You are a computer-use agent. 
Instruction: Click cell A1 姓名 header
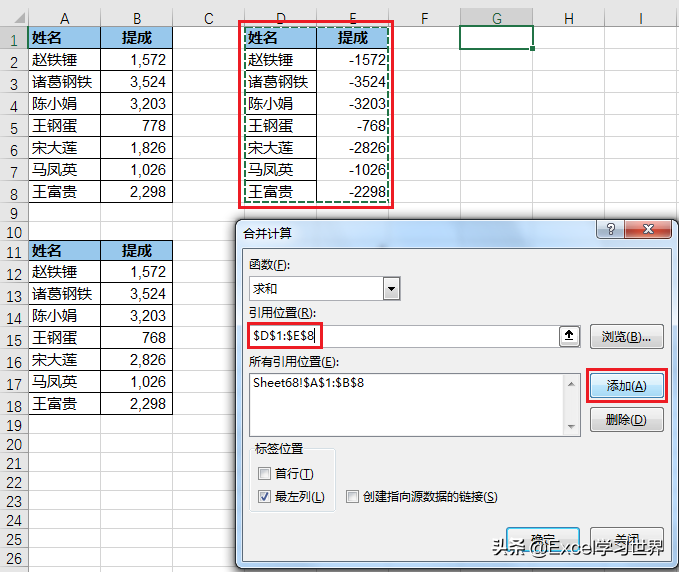click(x=65, y=38)
